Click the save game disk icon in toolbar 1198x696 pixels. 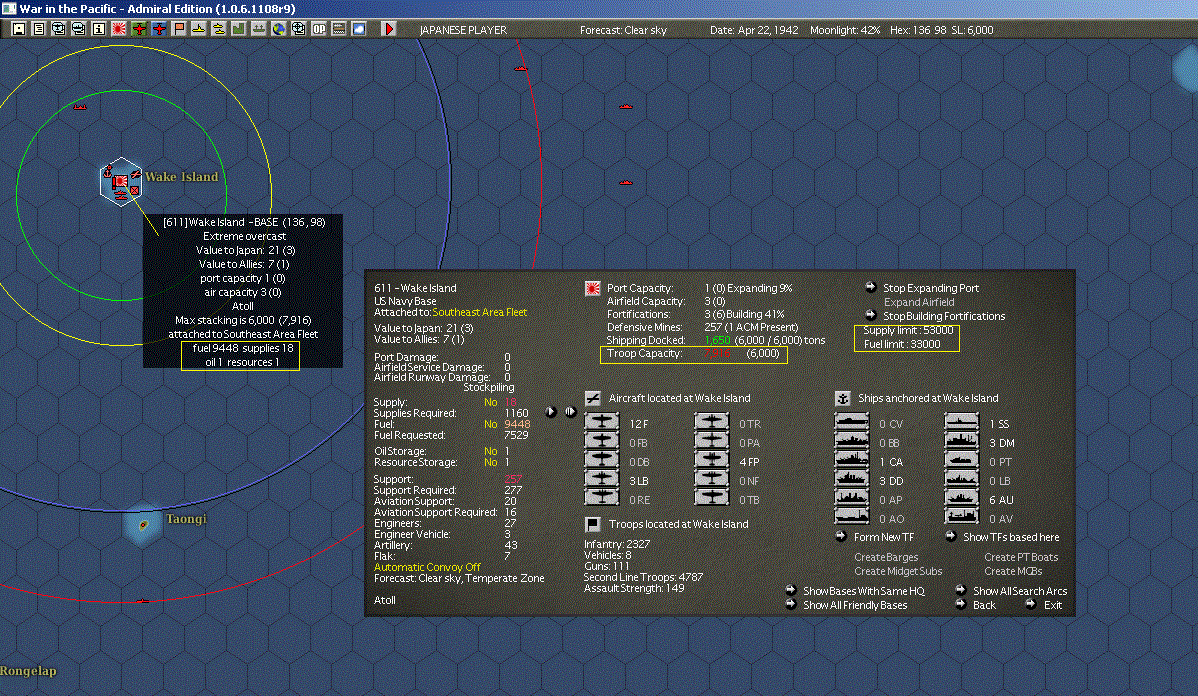19,29
